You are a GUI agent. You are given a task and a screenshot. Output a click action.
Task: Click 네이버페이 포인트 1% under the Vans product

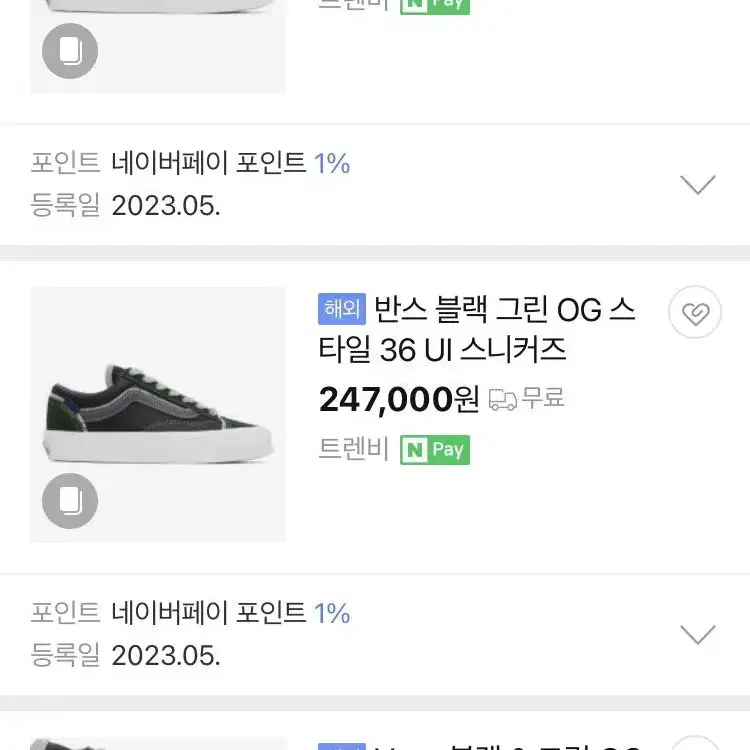tap(231, 613)
